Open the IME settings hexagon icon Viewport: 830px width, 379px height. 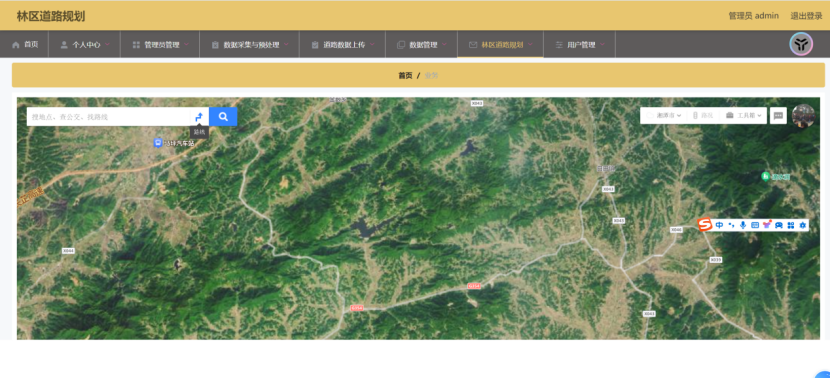(802, 225)
